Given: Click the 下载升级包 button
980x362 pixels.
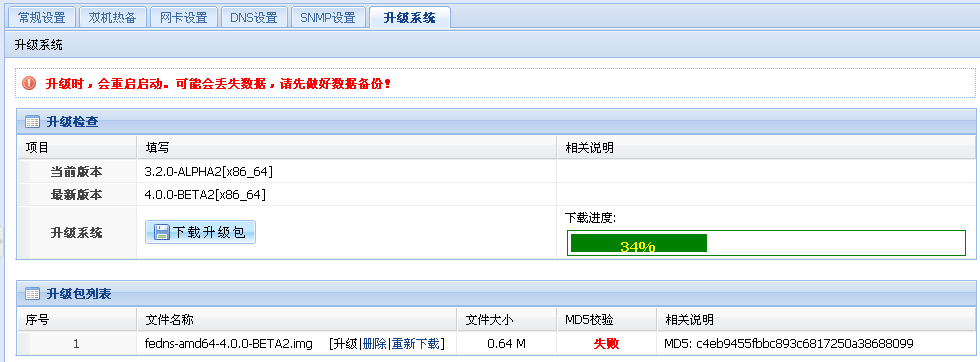Looking at the screenshot, I should pos(201,233).
